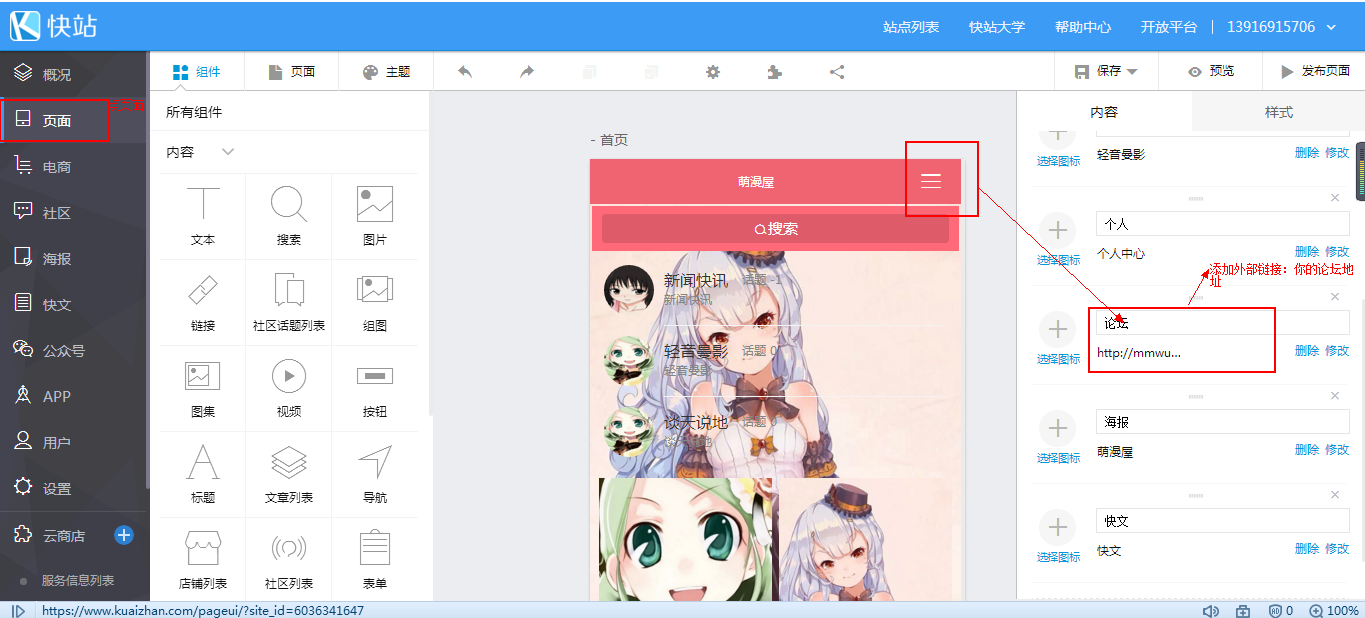Click 删除 for 个人中心 item
This screenshot has width=1365, height=618.
1307,252
